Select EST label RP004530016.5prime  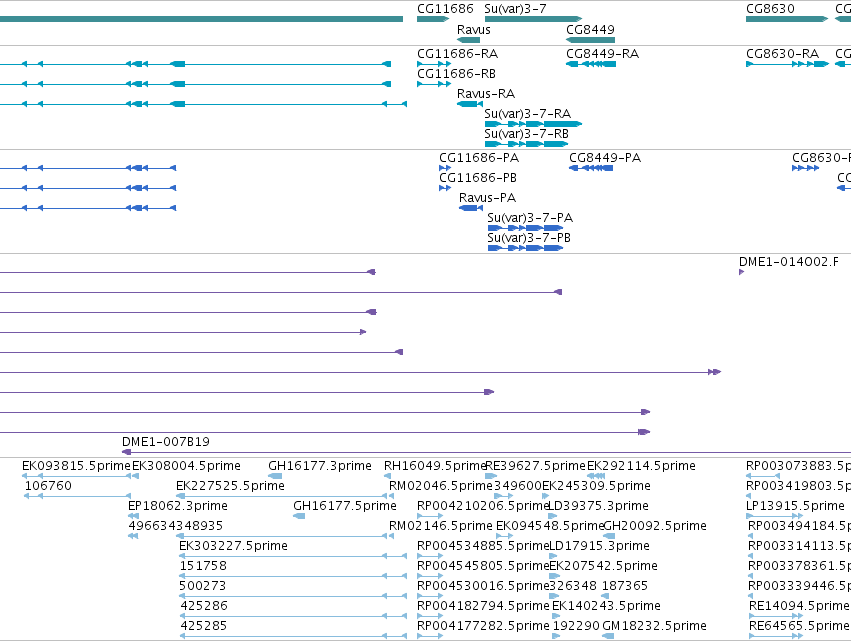pyautogui.click(x=483, y=586)
